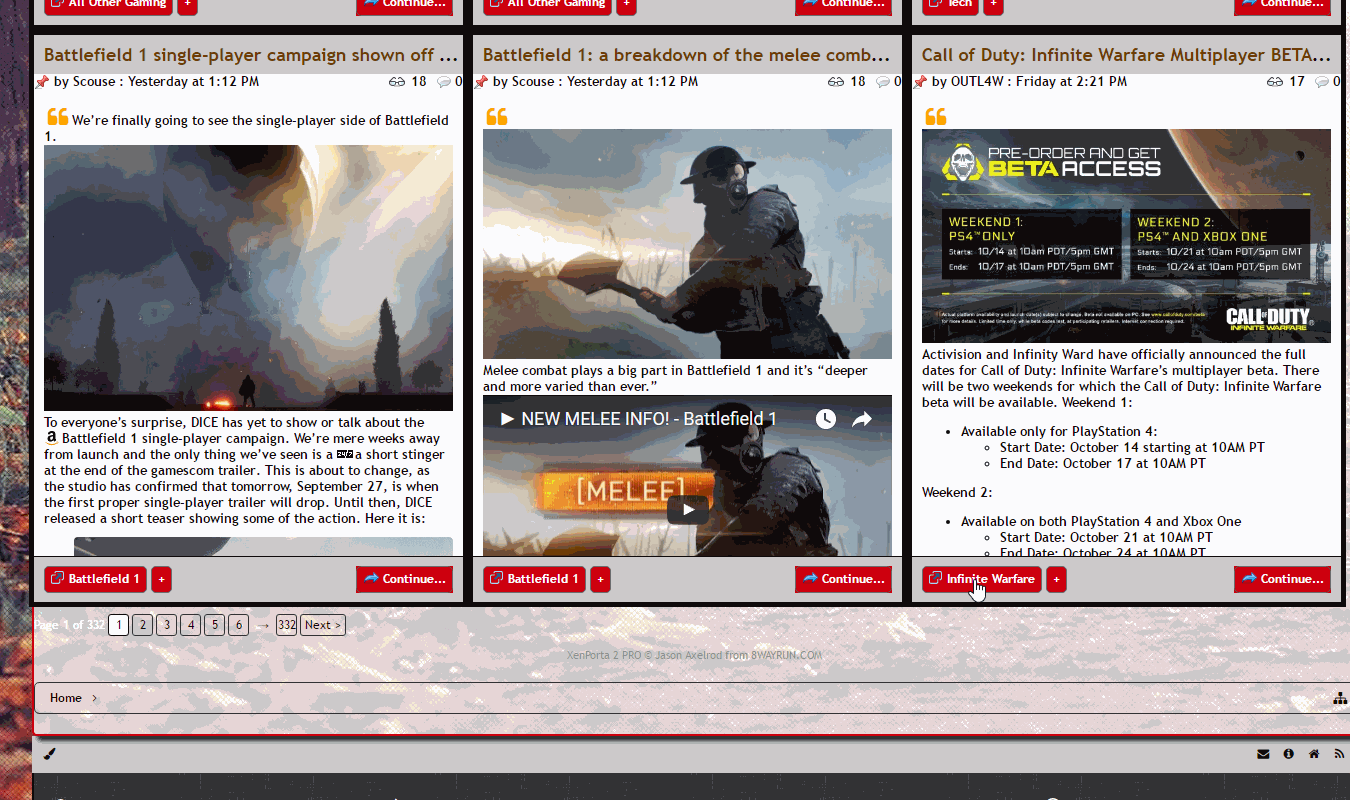Click the views glasses icon on the melee article
The image size is (1350, 800).
tap(836, 82)
